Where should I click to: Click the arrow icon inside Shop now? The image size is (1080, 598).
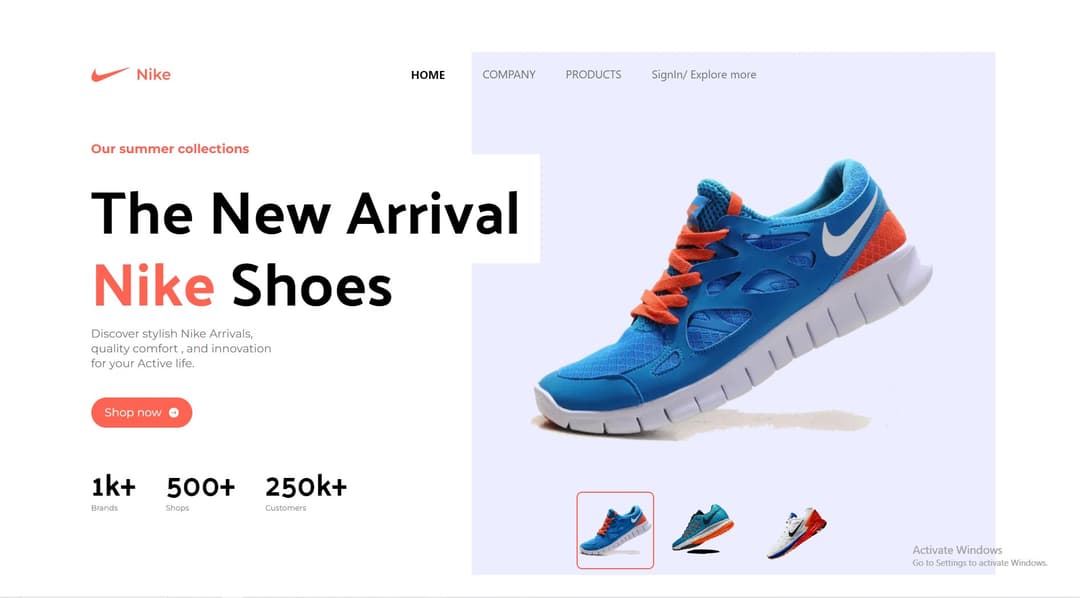174,413
